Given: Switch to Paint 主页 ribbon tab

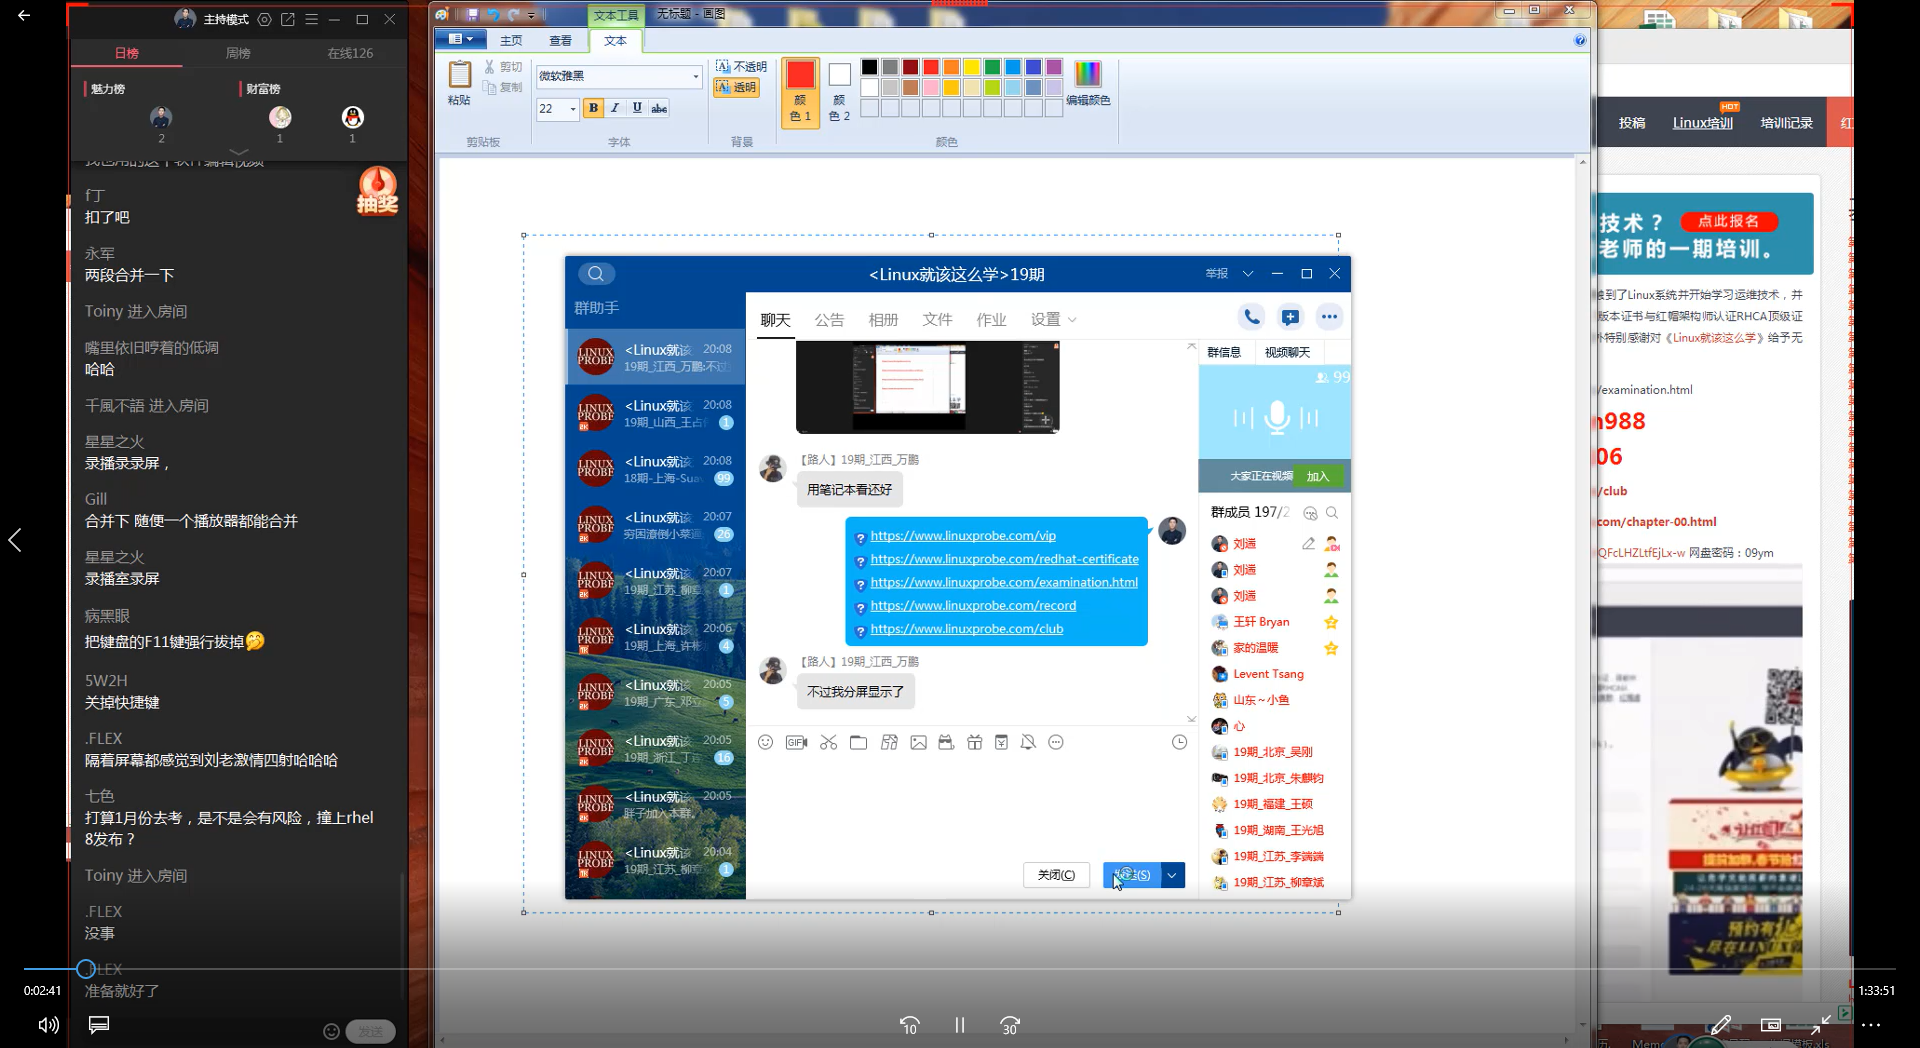Looking at the screenshot, I should tap(511, 40).
